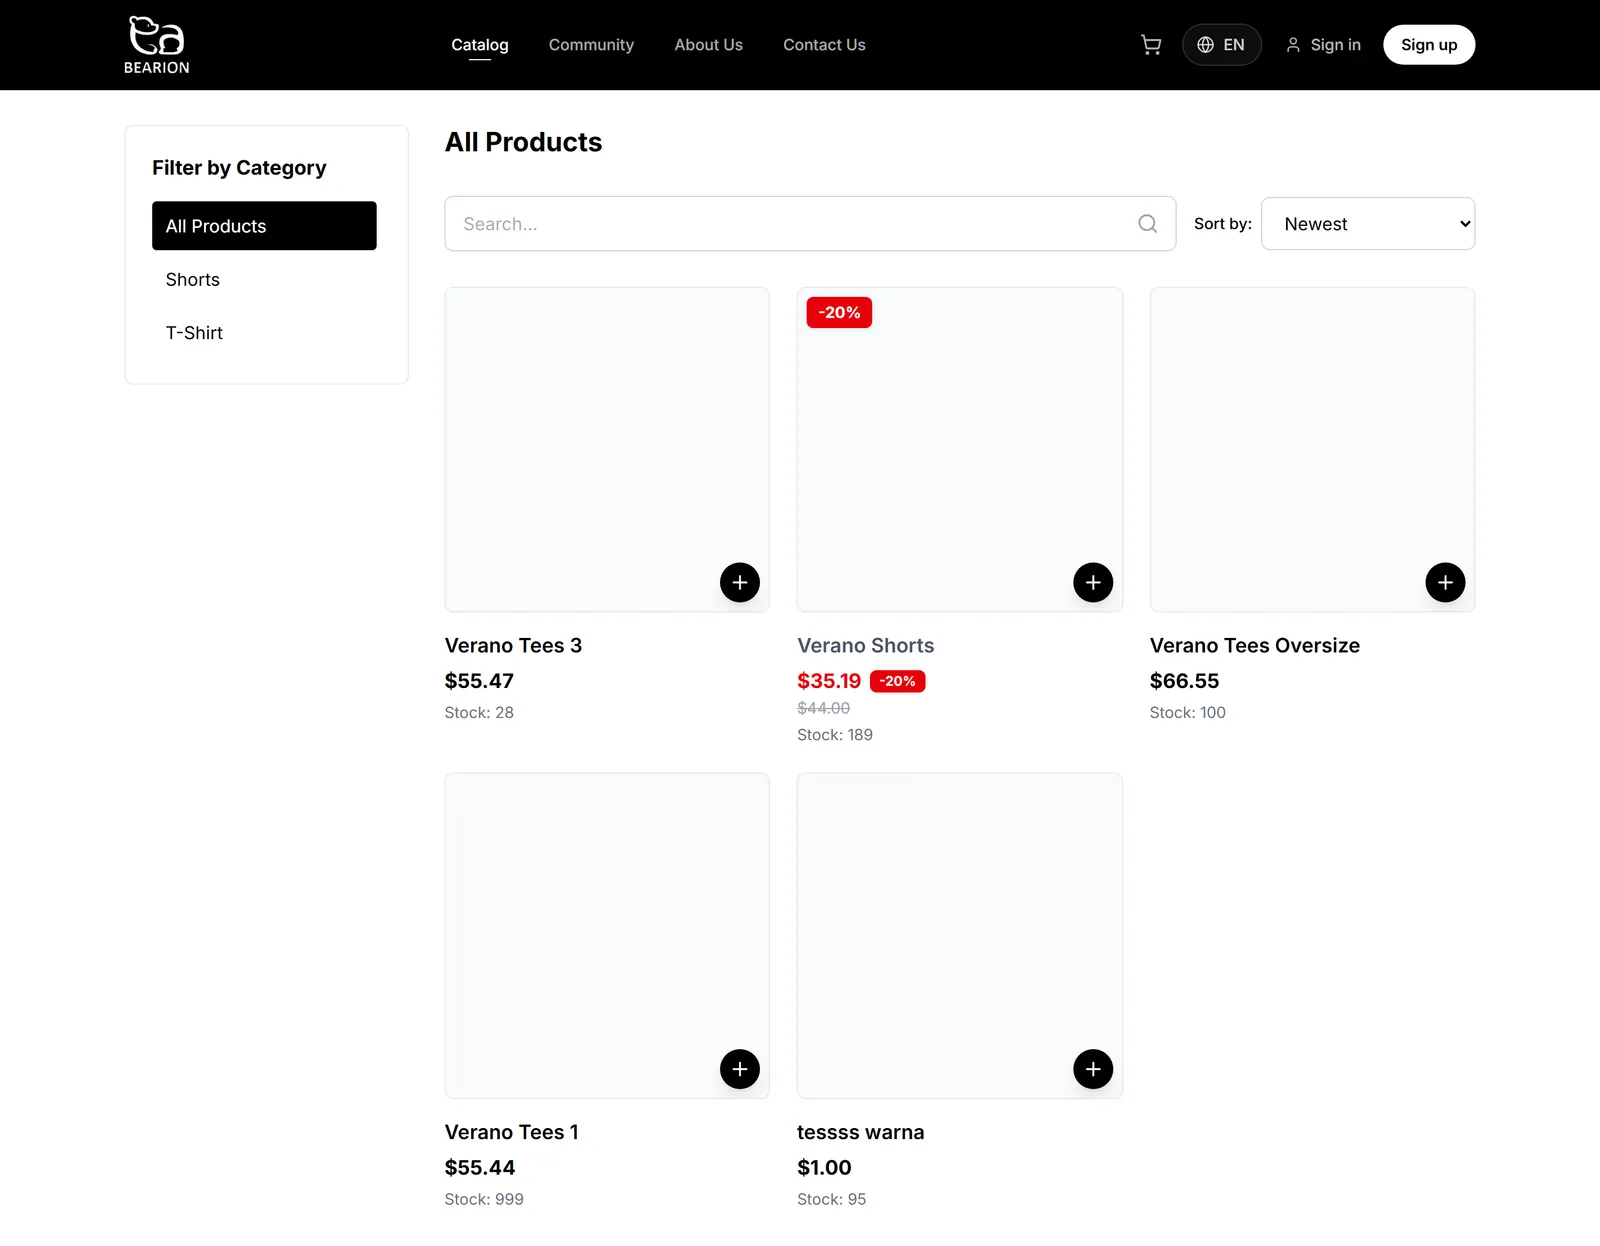
Task: Click the Sign up button
Action: (x=1429, y=45)
